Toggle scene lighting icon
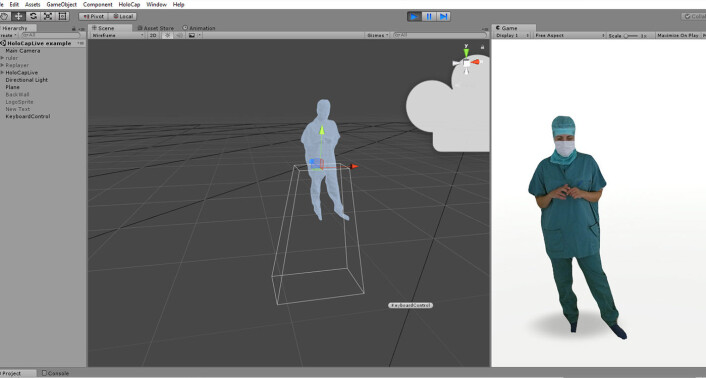The image size is (706, 378). click(167, 35)
